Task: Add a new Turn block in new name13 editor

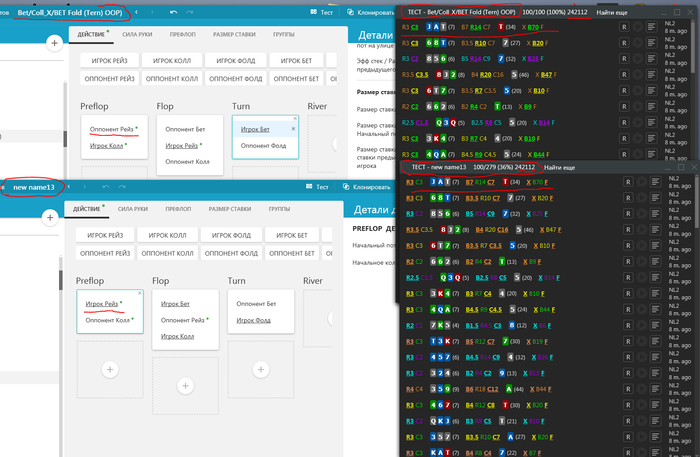Action: click(261, 369)
